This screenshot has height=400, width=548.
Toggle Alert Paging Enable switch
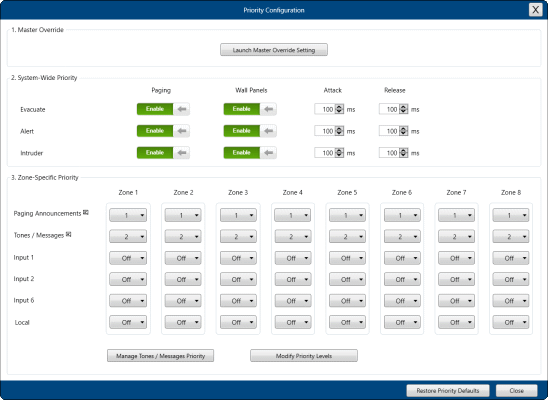tap(163, 131)
